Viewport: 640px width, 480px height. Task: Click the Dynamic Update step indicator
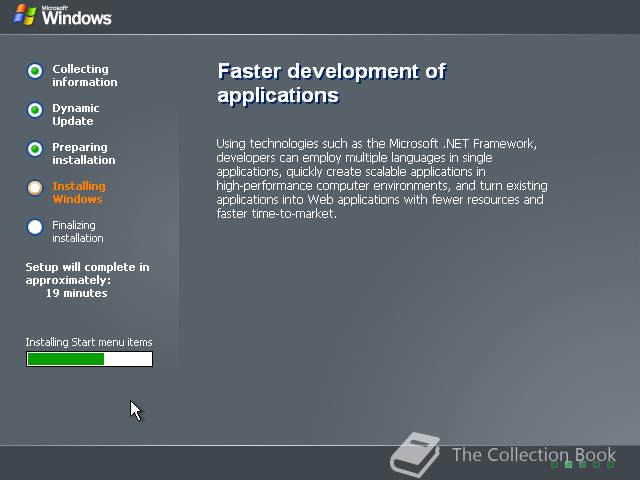(35, 110)
